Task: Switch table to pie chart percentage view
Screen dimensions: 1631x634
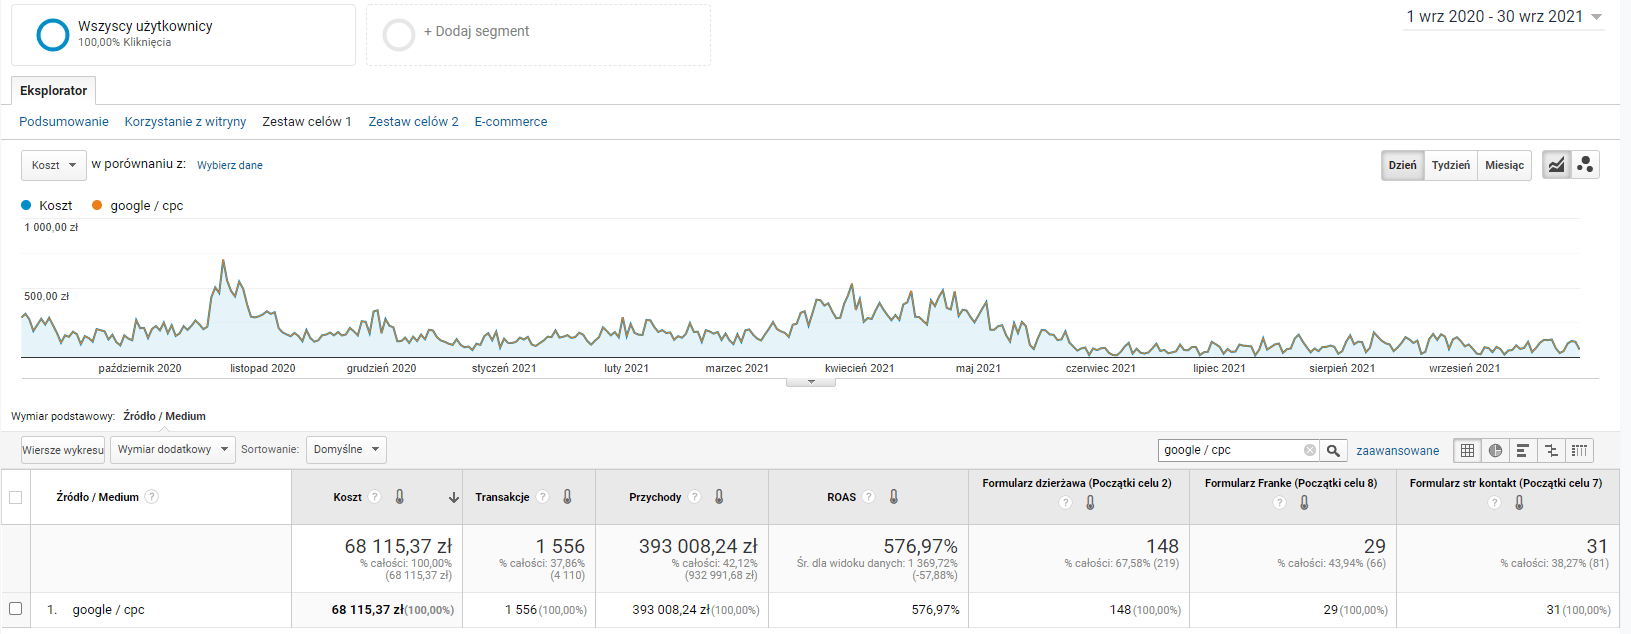Action: [x=1495, y=451]
